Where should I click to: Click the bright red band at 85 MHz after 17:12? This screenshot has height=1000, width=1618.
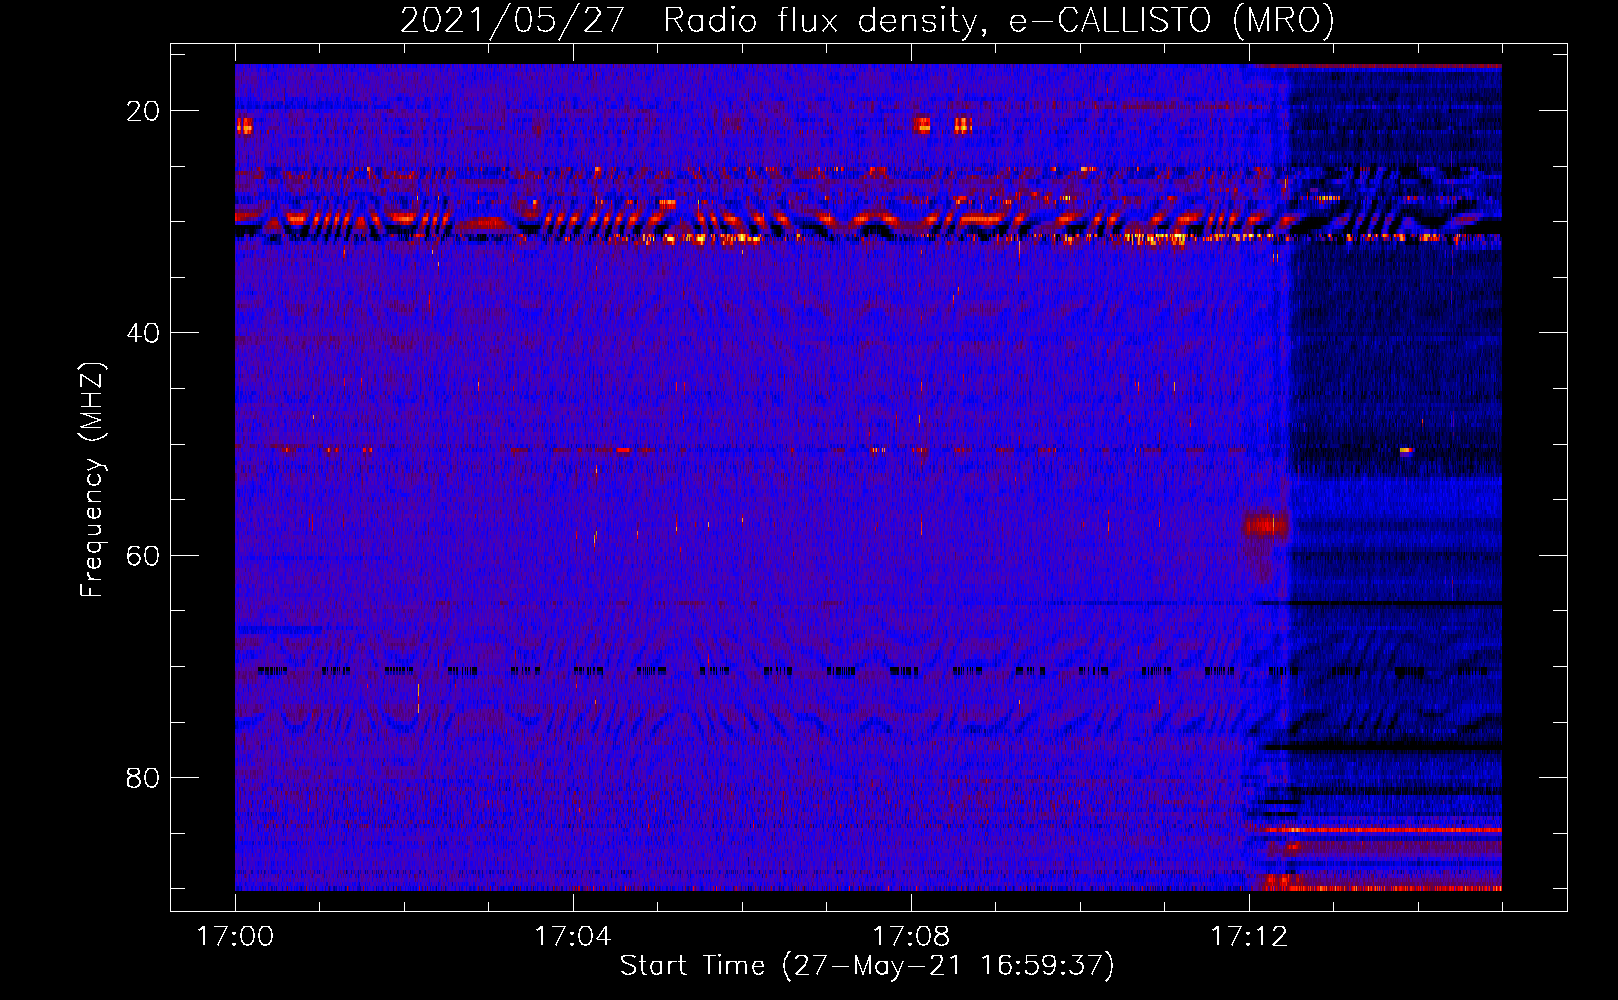pos(1382,830)
